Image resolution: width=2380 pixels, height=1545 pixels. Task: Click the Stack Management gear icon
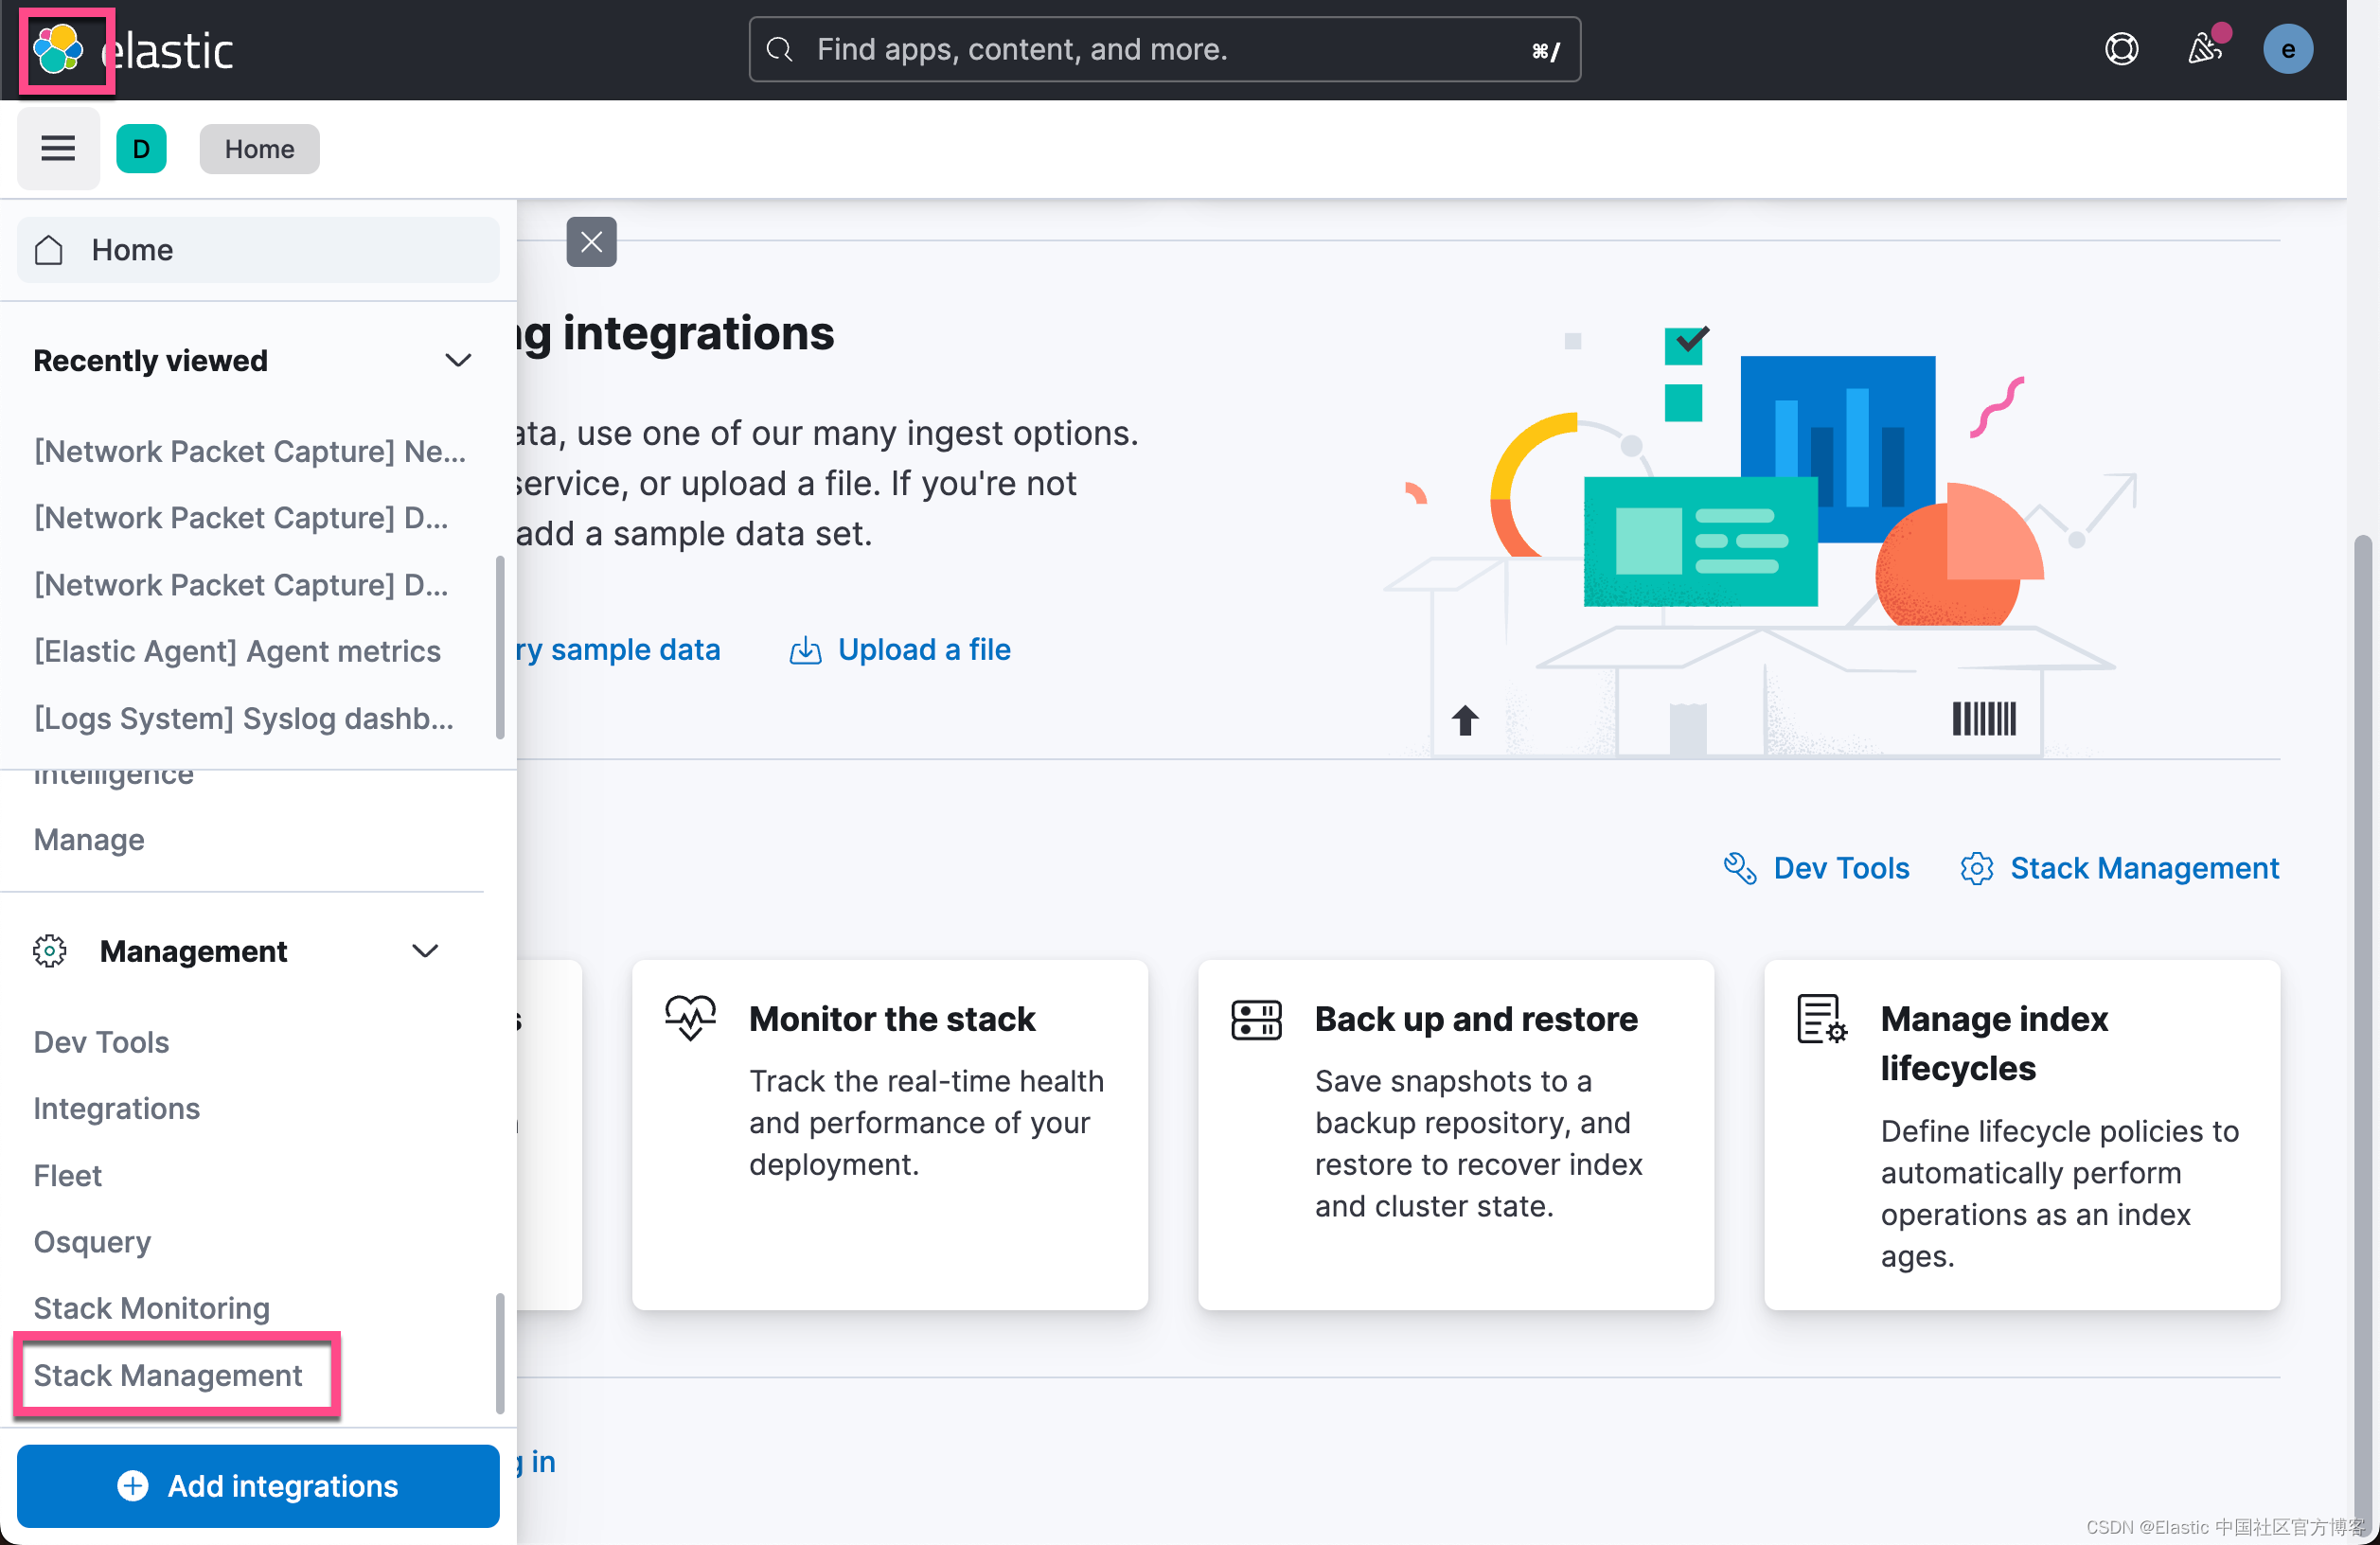(x=1978, y=867)
